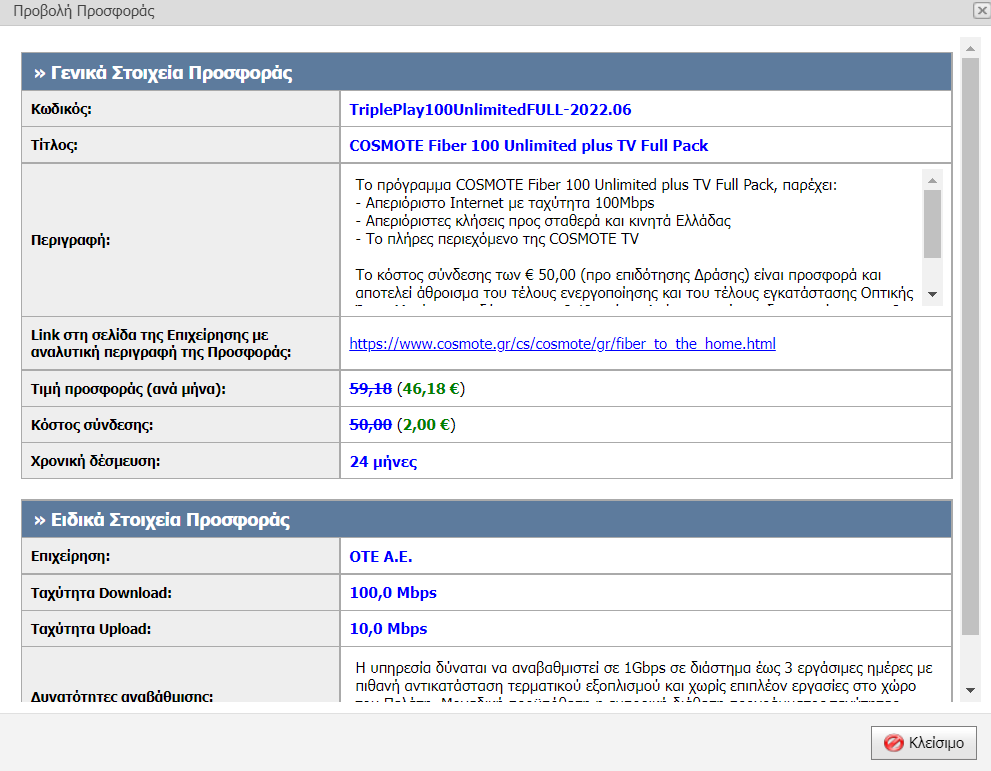
Task: Click description line about Απεριόριστες κλήσεις
Action: (x=543, y=221)
